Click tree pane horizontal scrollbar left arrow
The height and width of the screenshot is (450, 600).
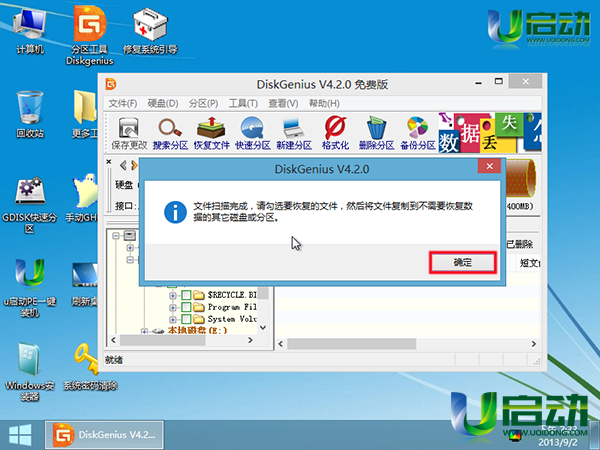coord(113,340)
